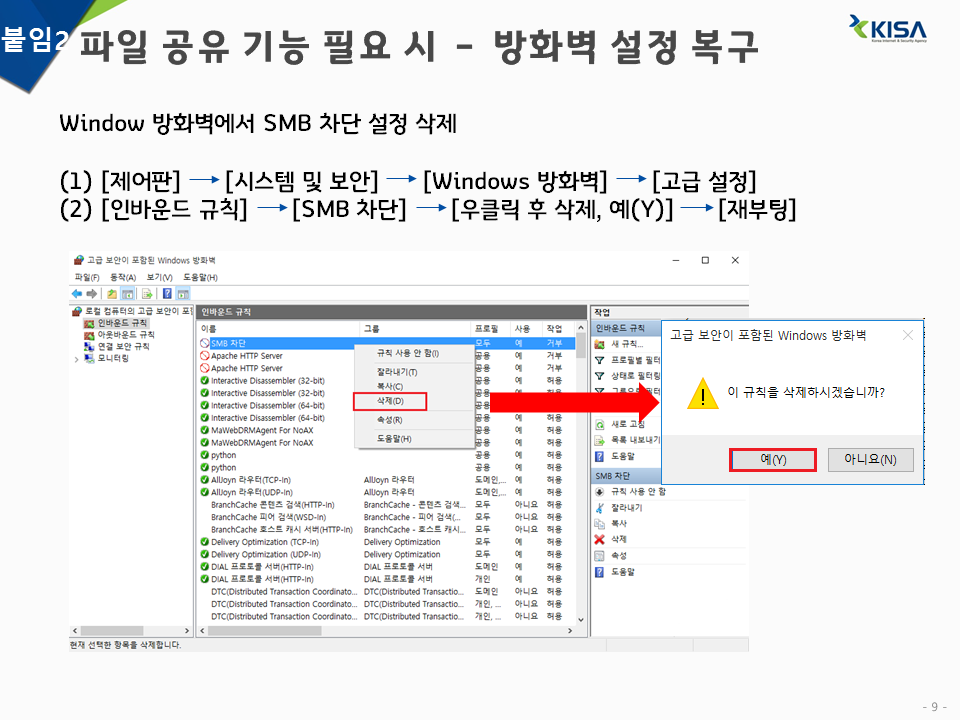Click the right arrow of the rules list horizontal scrollbar
960x720 pixels.
coord(570,631)
